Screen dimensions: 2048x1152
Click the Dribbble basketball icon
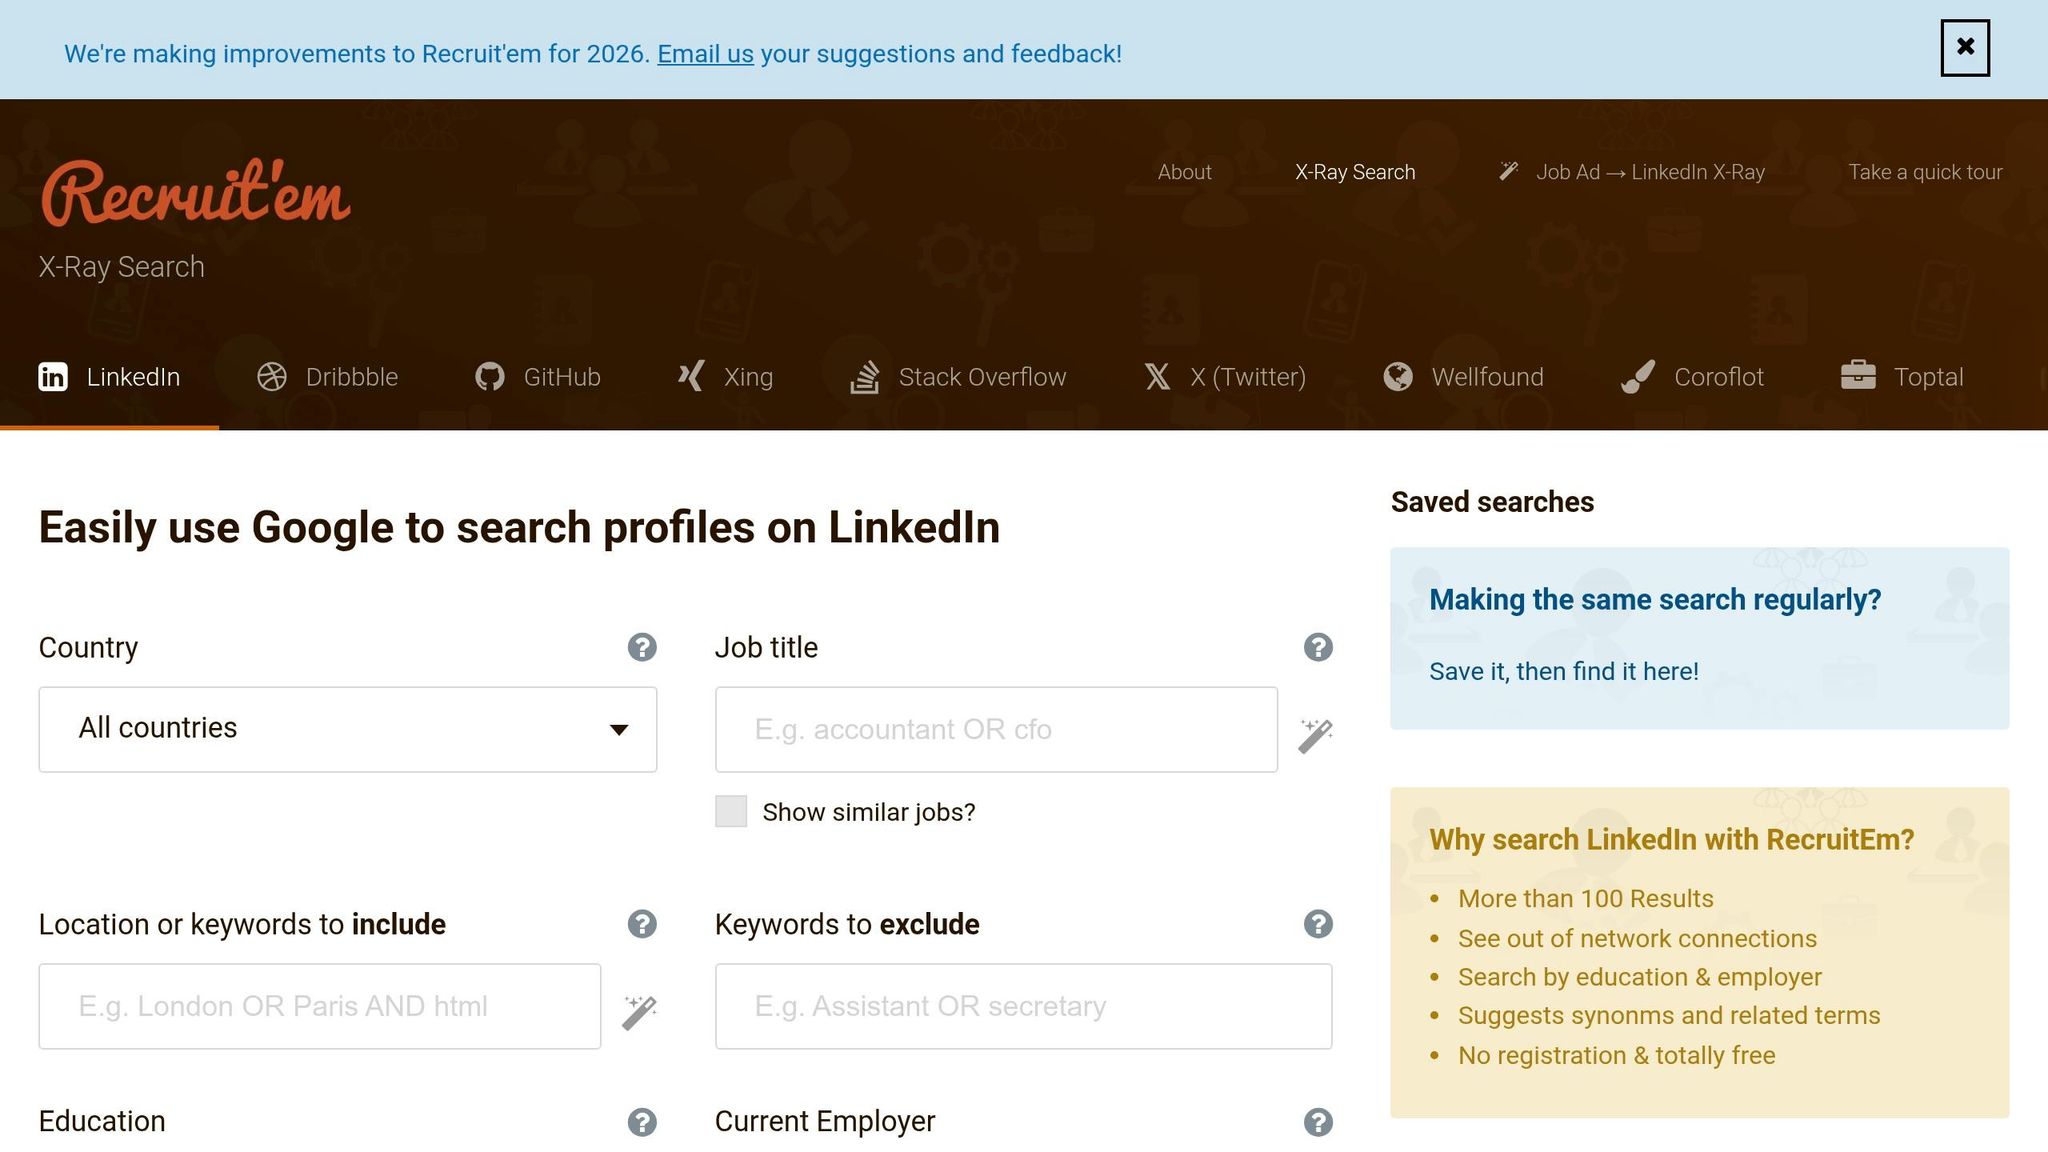coord(272,377)
